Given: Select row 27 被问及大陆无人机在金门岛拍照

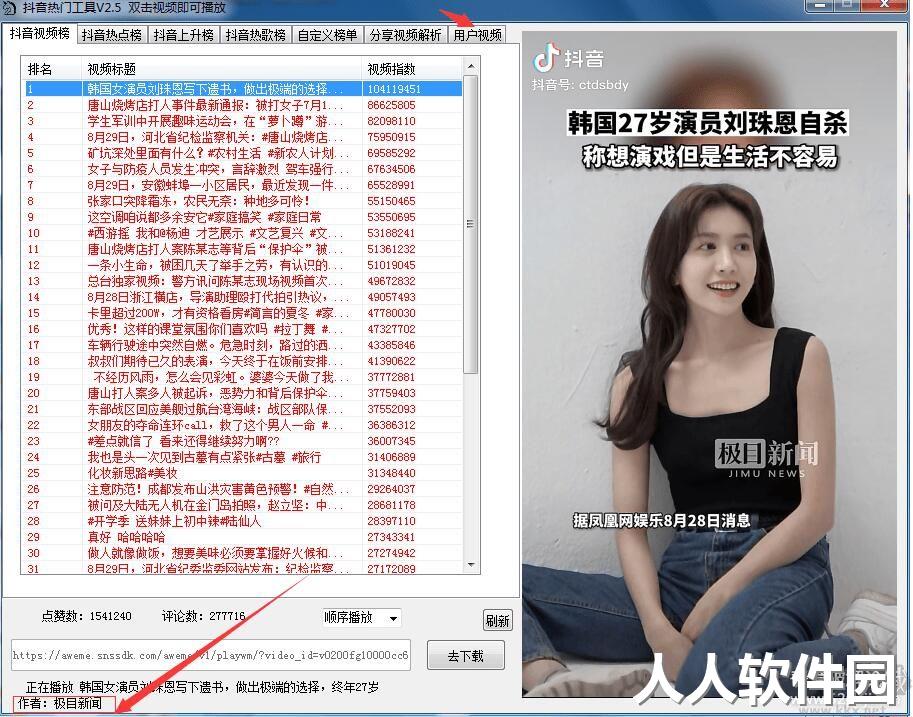Looking at the screenshot, I should tap(243, 506).
